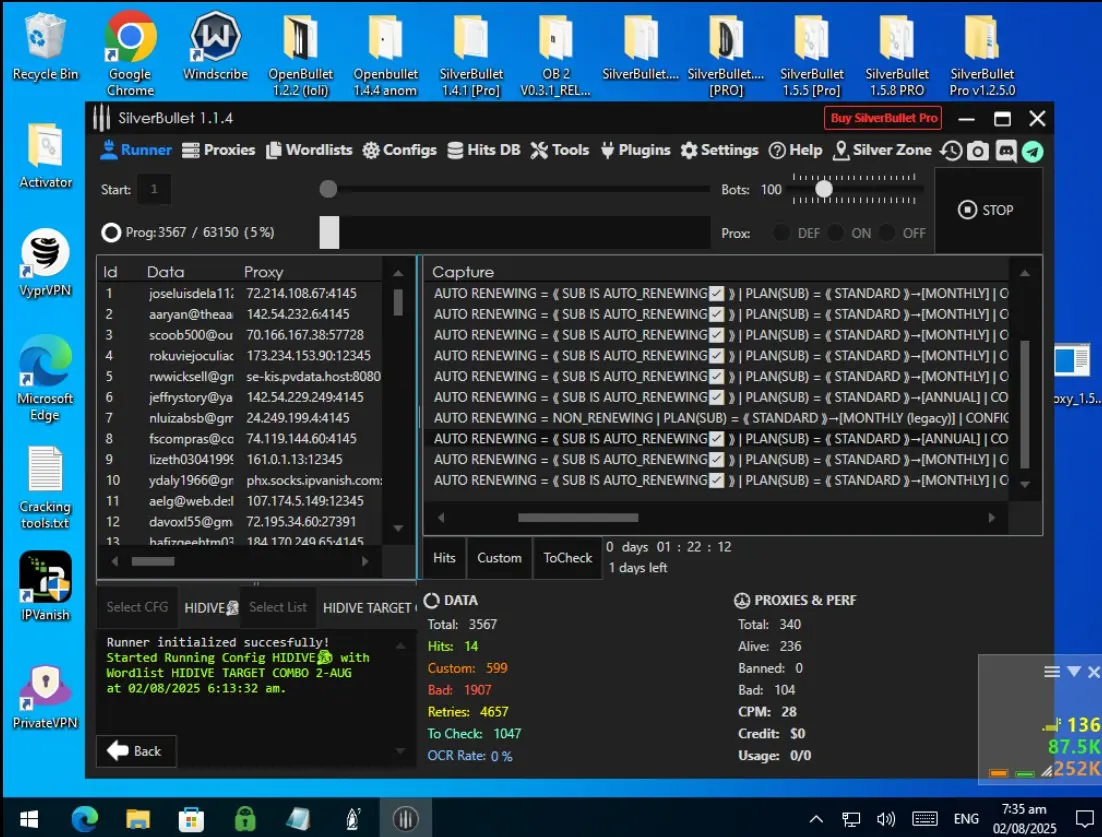1102x837 pixels.
Task: Open the Help tab
Action: tap(796, 150)
